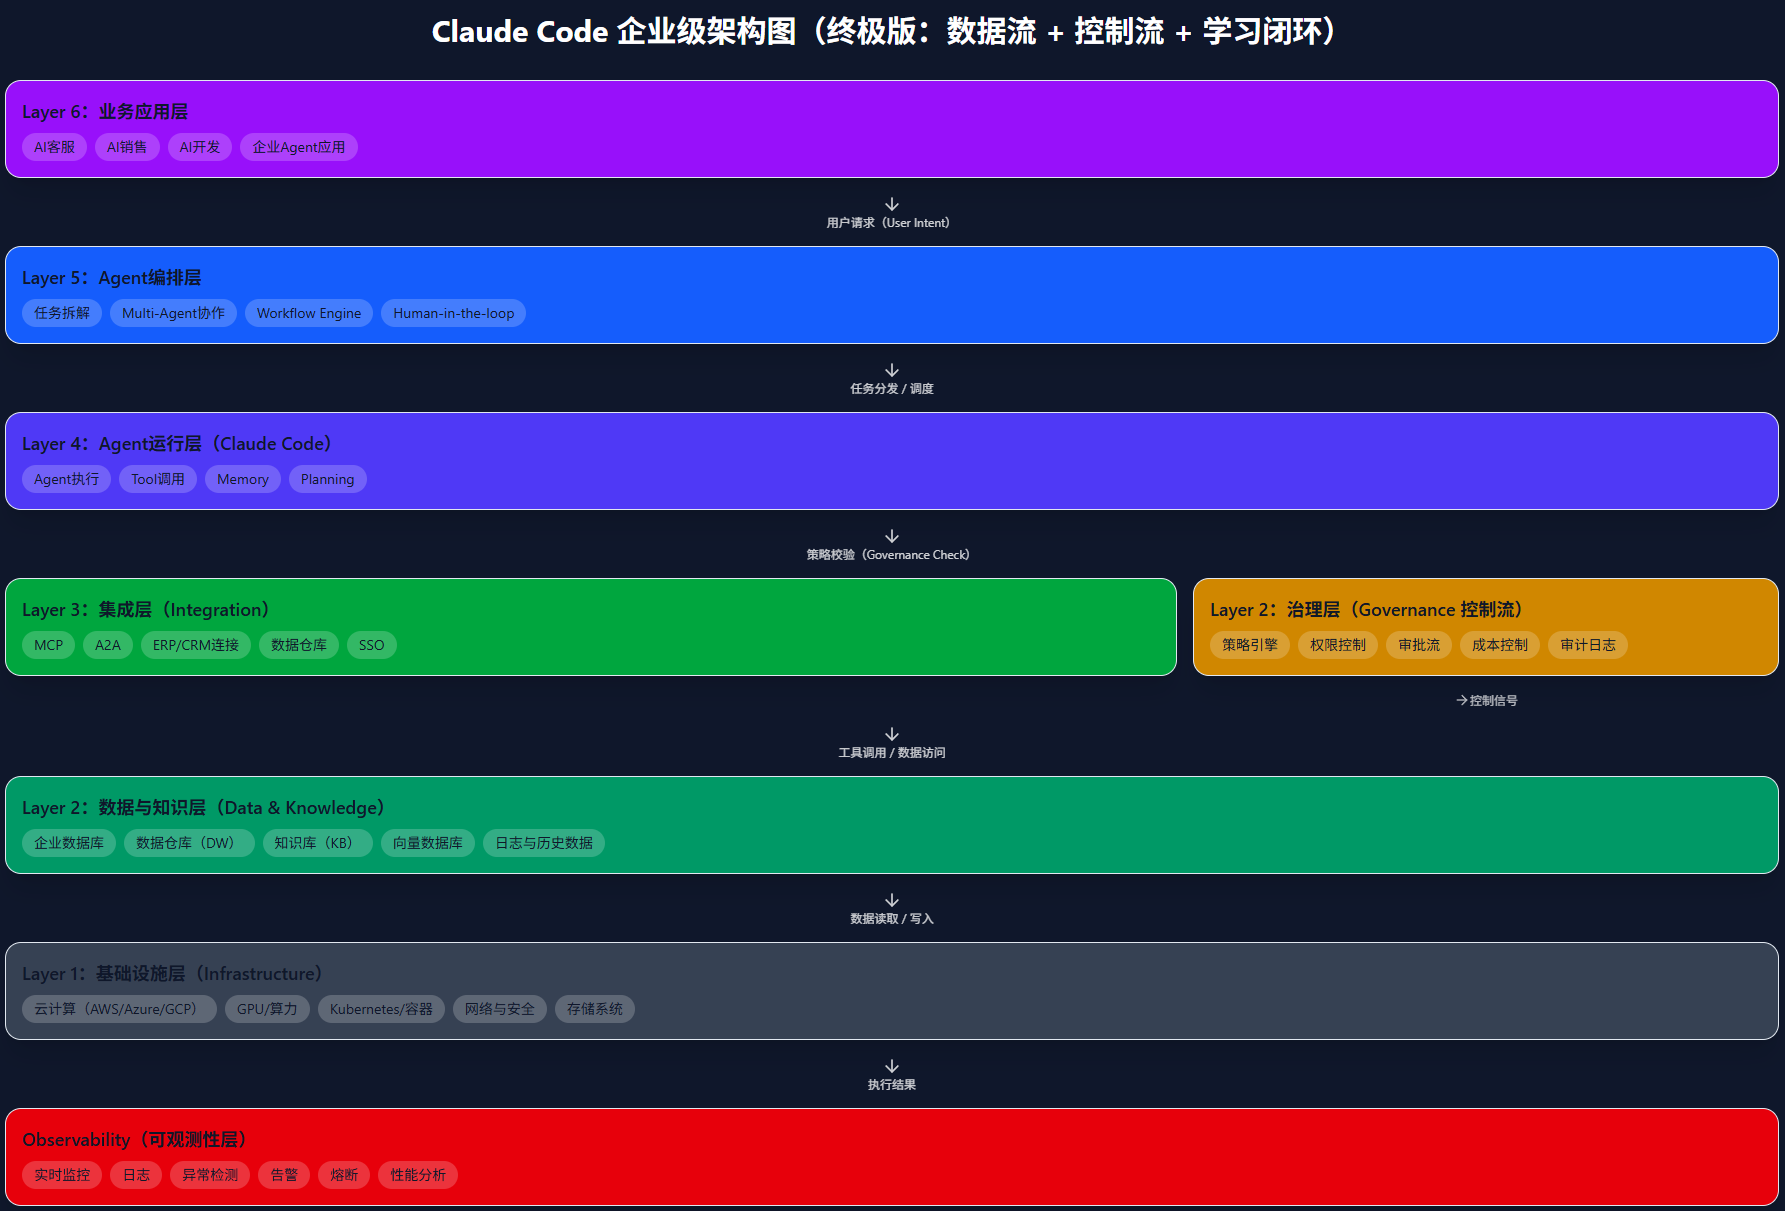
Task: Enable the 实时监控 tag in the red layer
Action: tap(61, 1175)
